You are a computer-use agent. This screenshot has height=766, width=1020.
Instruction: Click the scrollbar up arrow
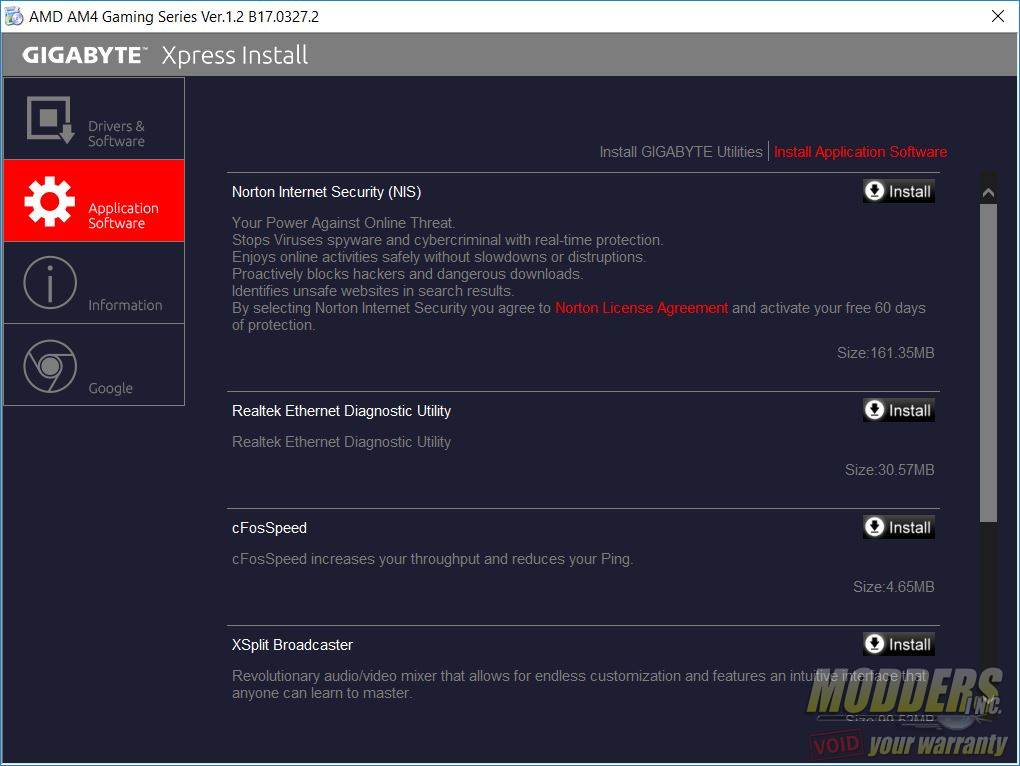click(x=988, y=192)
